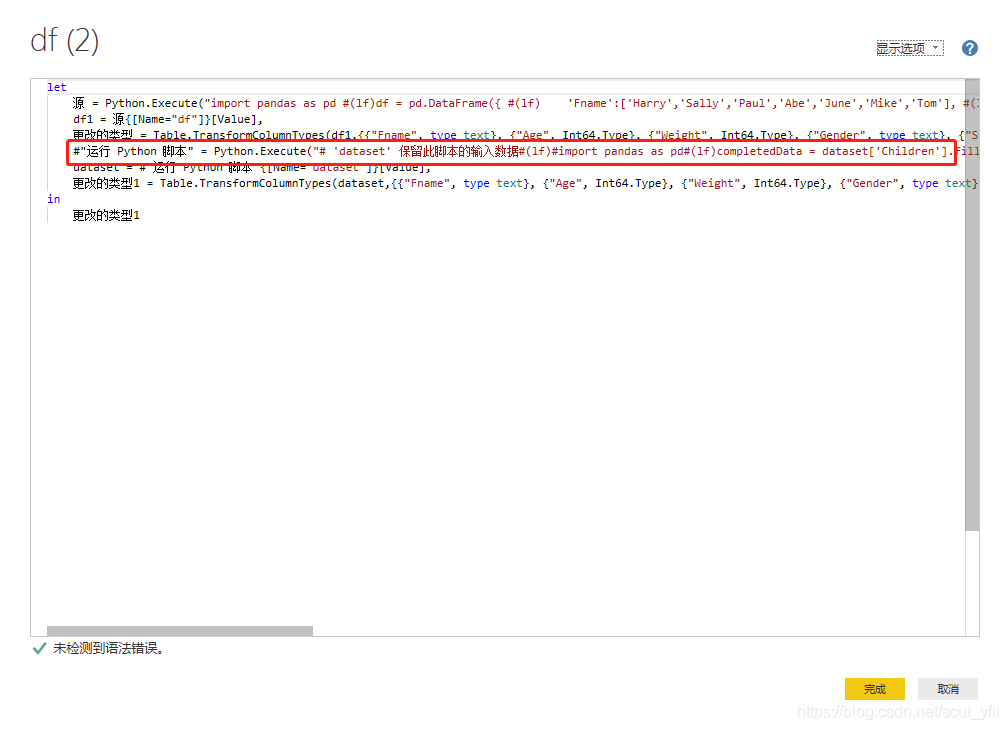Click the 'let' keyword line
Screen dimensions: 1008x730
[x=57, y=87]
